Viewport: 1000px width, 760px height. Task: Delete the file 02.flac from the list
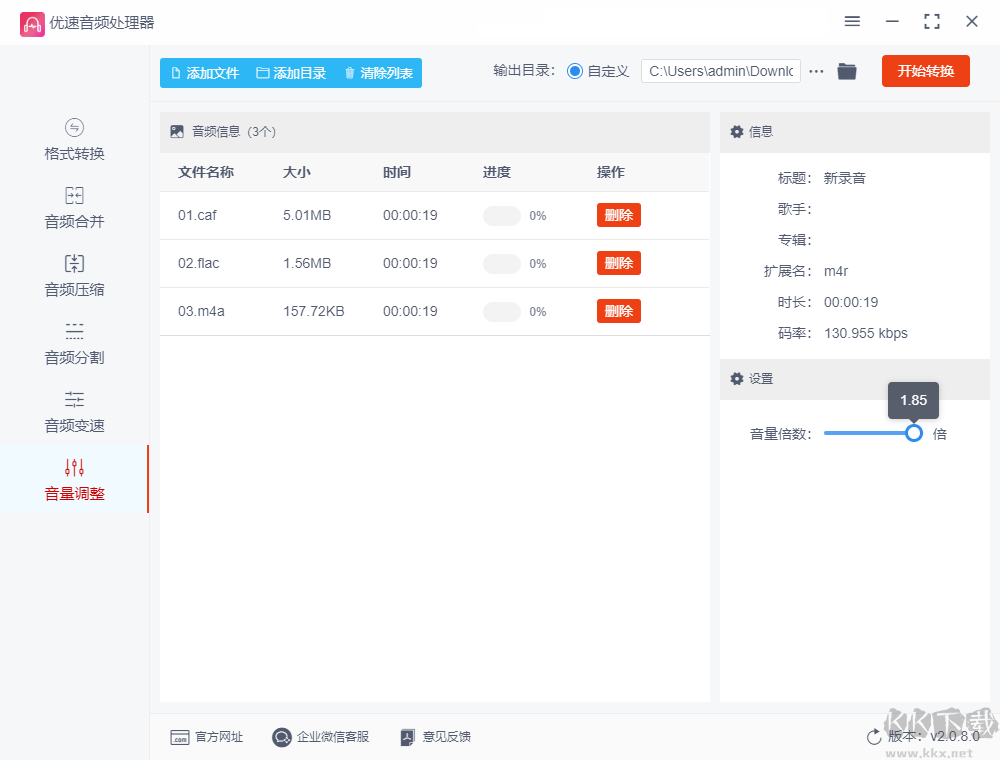pyautogui.click(x=618, y=263)
